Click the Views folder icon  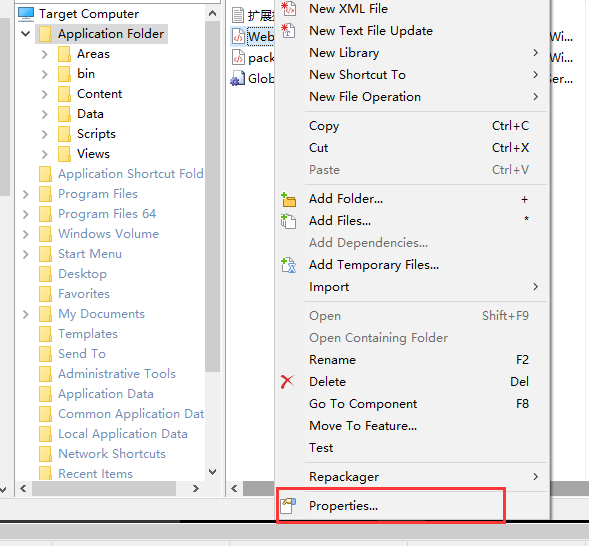tap(65, 154)
